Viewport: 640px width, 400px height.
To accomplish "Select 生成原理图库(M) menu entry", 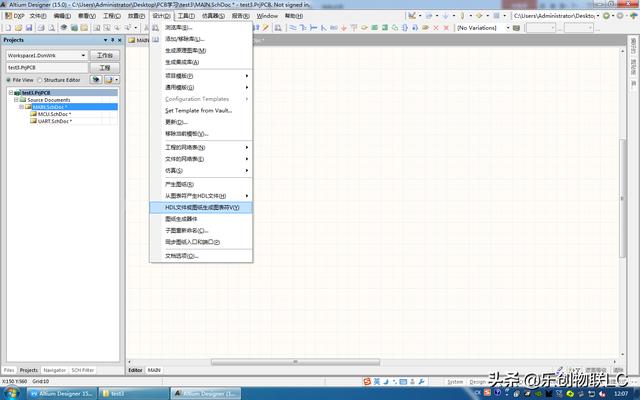I will (x=201, y=51).
